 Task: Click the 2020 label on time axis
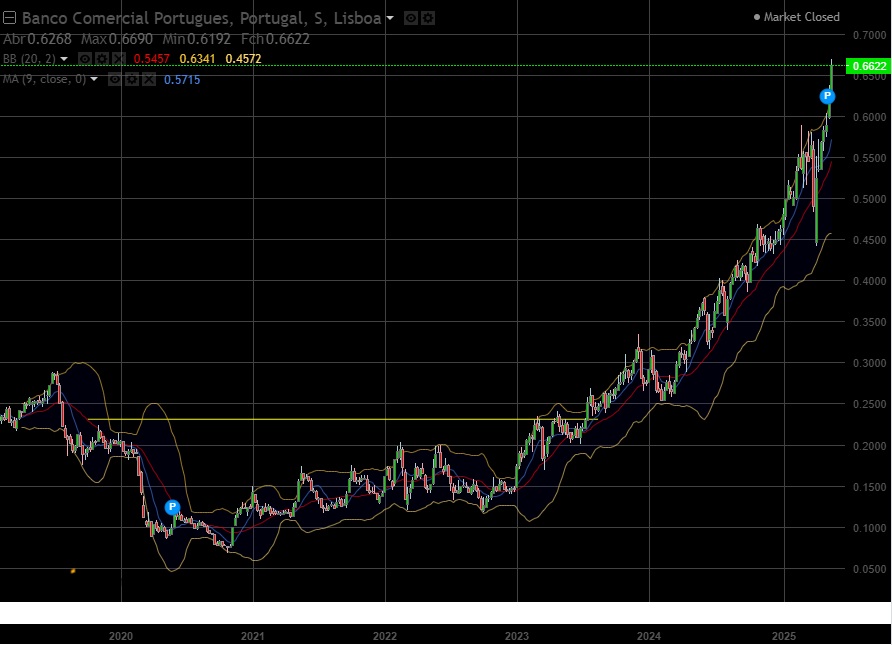(x=121, y=636)
